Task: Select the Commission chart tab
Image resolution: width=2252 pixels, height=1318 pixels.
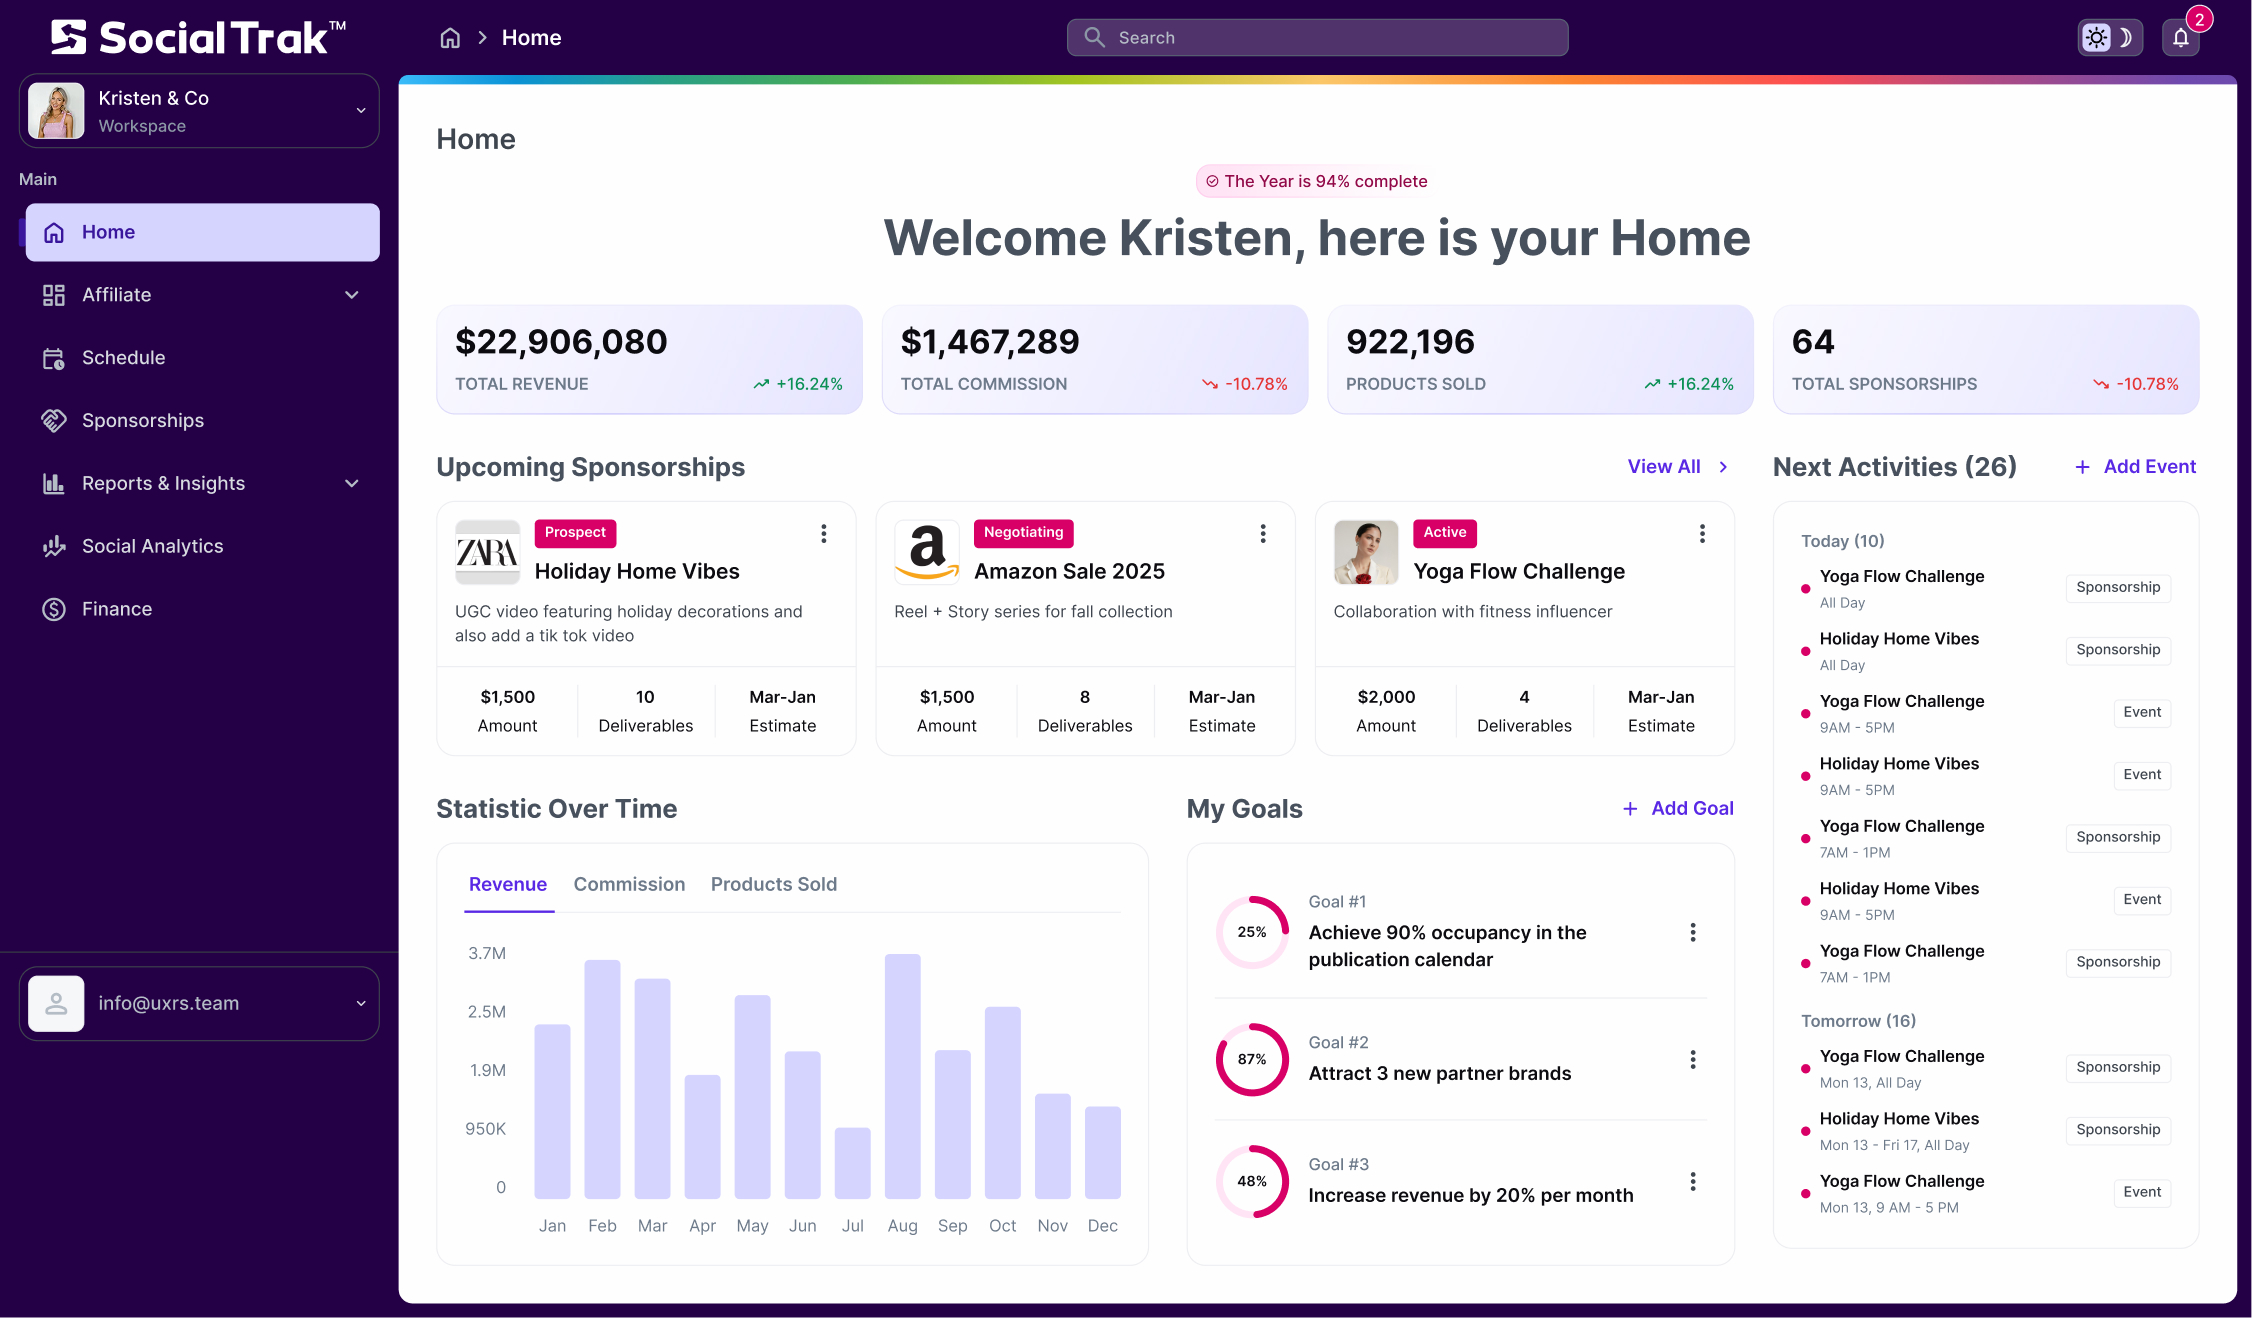Action: tap(629, 885)
